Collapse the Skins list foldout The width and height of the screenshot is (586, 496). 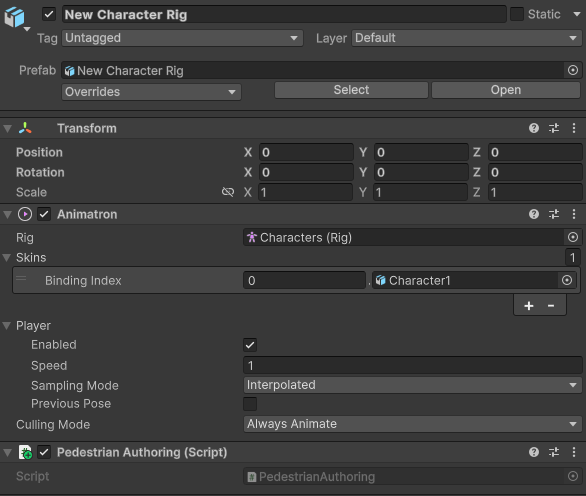click(7, 258)
